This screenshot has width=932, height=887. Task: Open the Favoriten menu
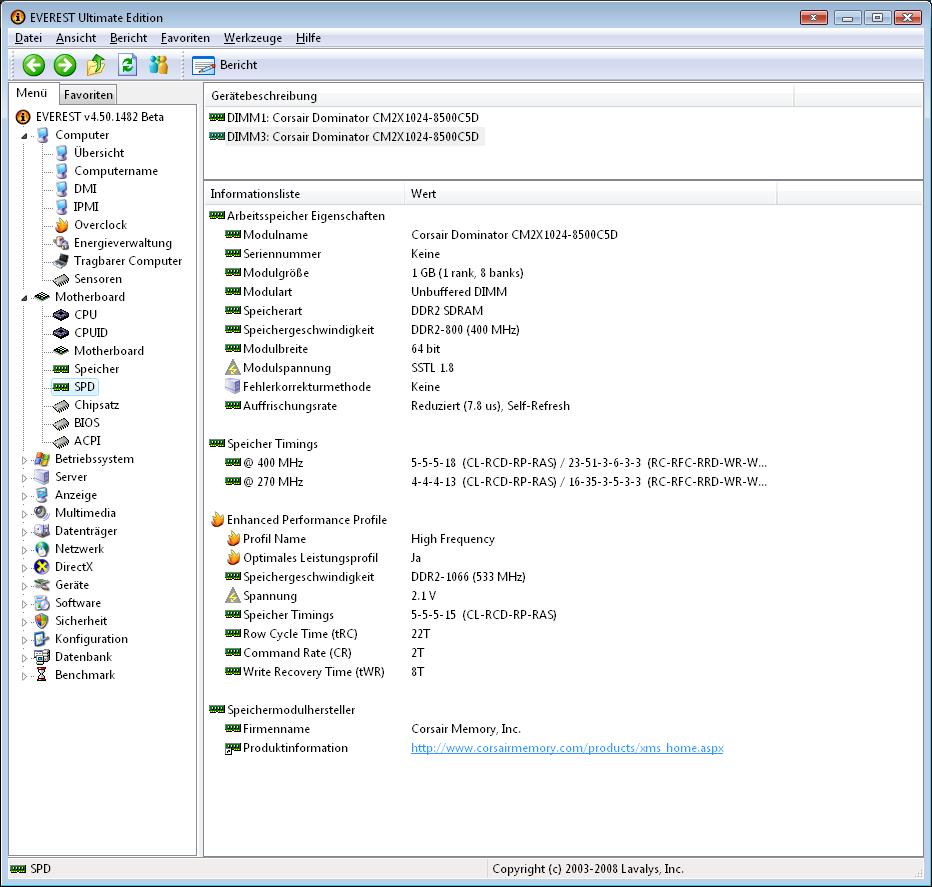[x=185, y=38]
